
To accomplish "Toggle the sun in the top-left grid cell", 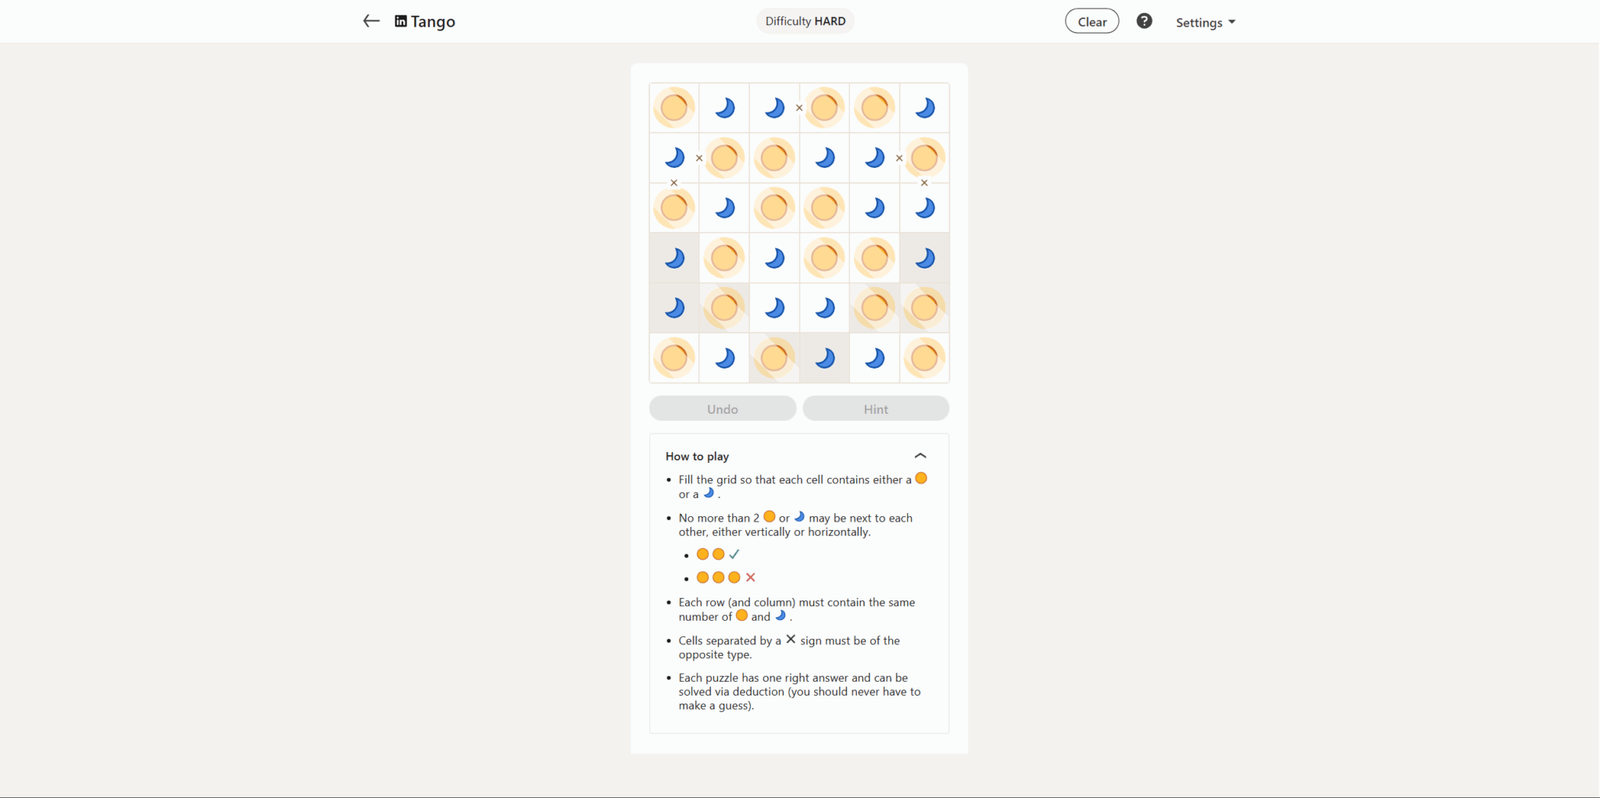I will point(674,108).
